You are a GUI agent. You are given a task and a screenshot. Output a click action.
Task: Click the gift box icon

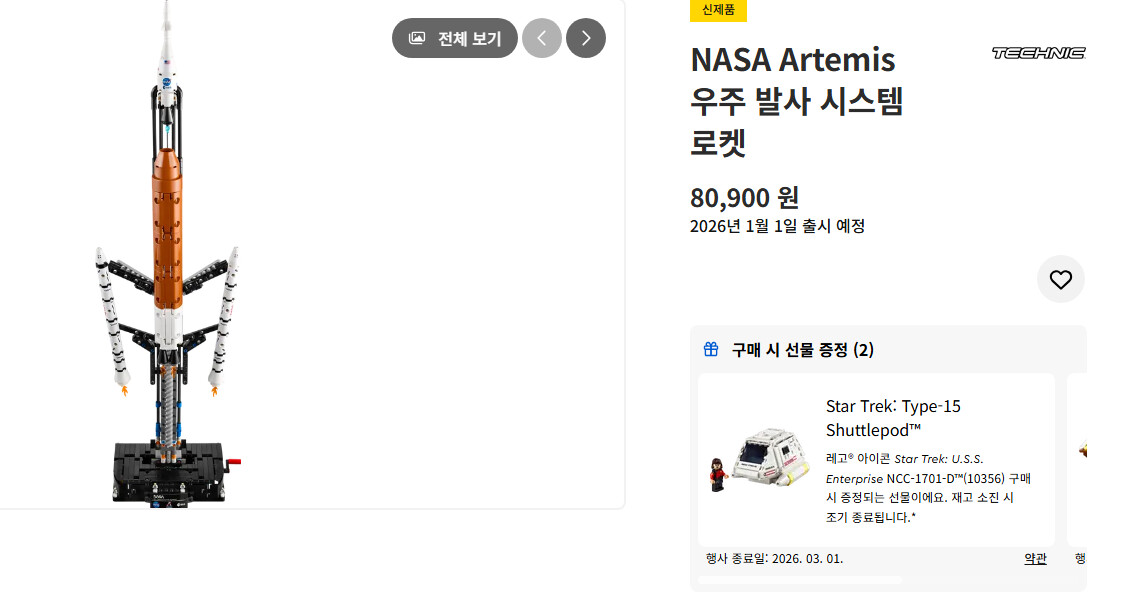(711, 349)
